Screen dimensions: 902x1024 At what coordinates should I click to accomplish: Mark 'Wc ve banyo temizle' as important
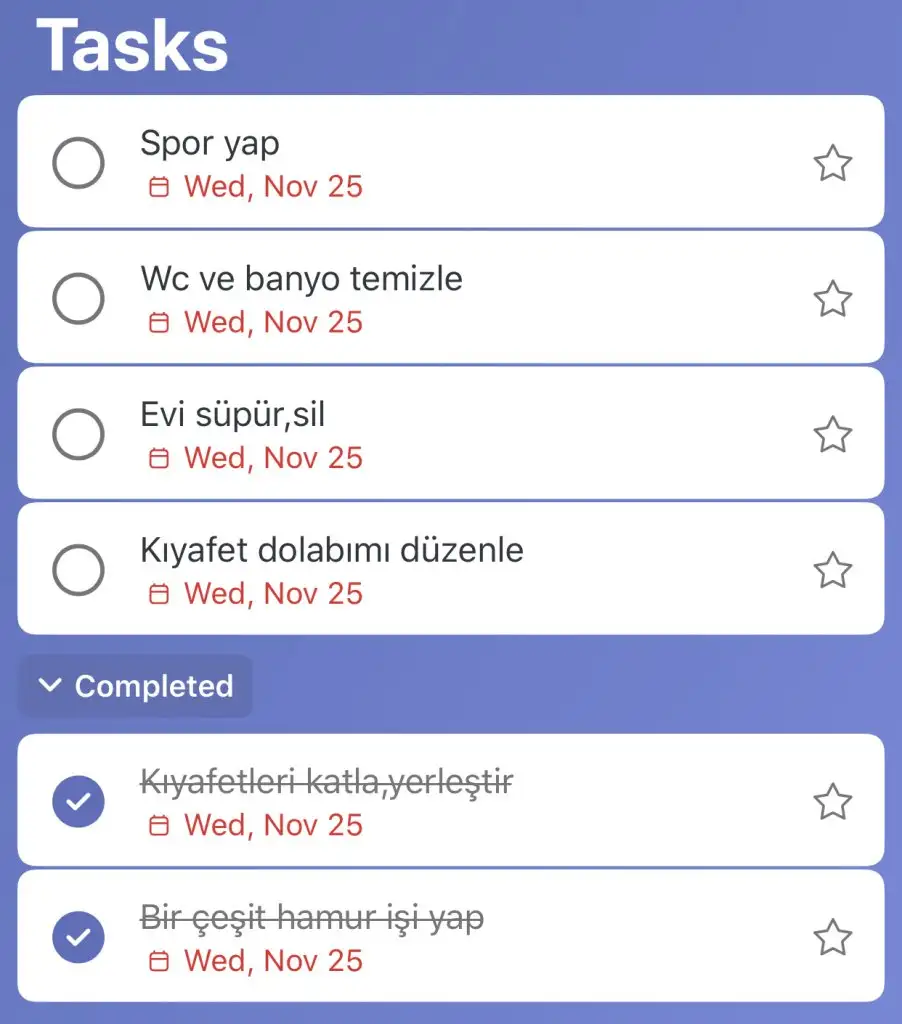[832, 299]
